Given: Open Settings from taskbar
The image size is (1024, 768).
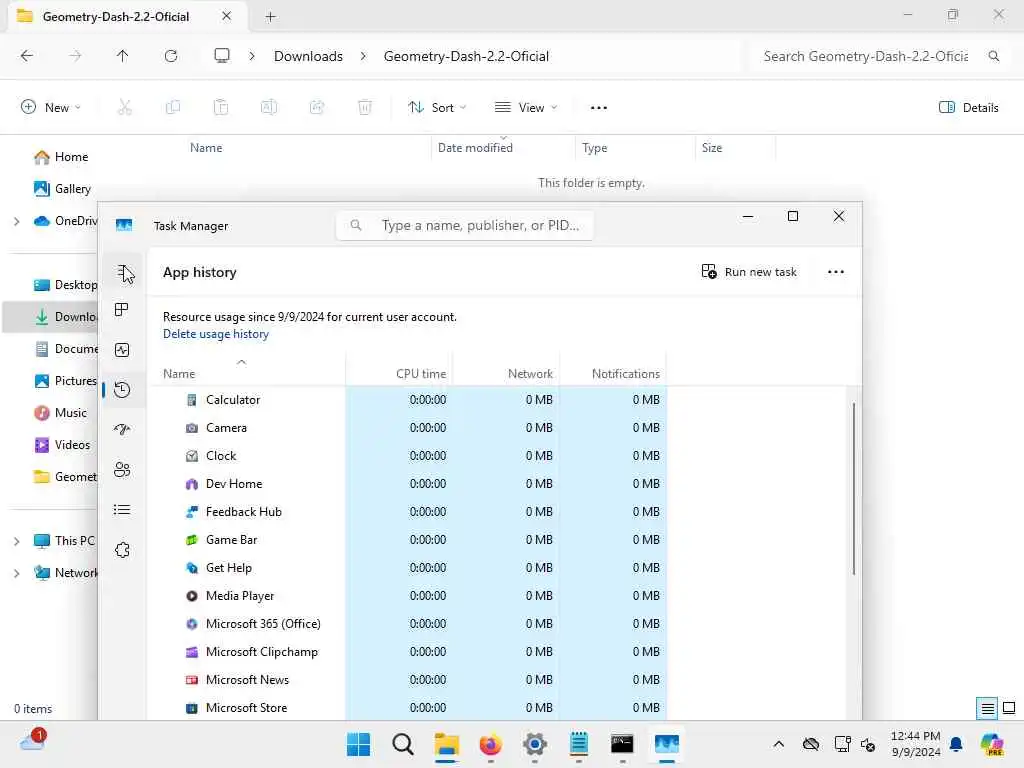Looking at the screenshot, I should coord(534,744).
